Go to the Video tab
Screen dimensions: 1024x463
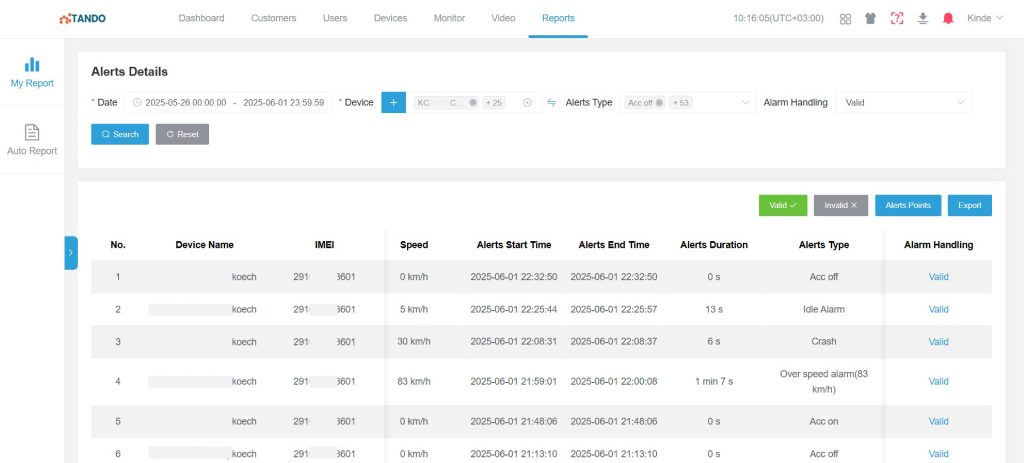tap(503, 18)
